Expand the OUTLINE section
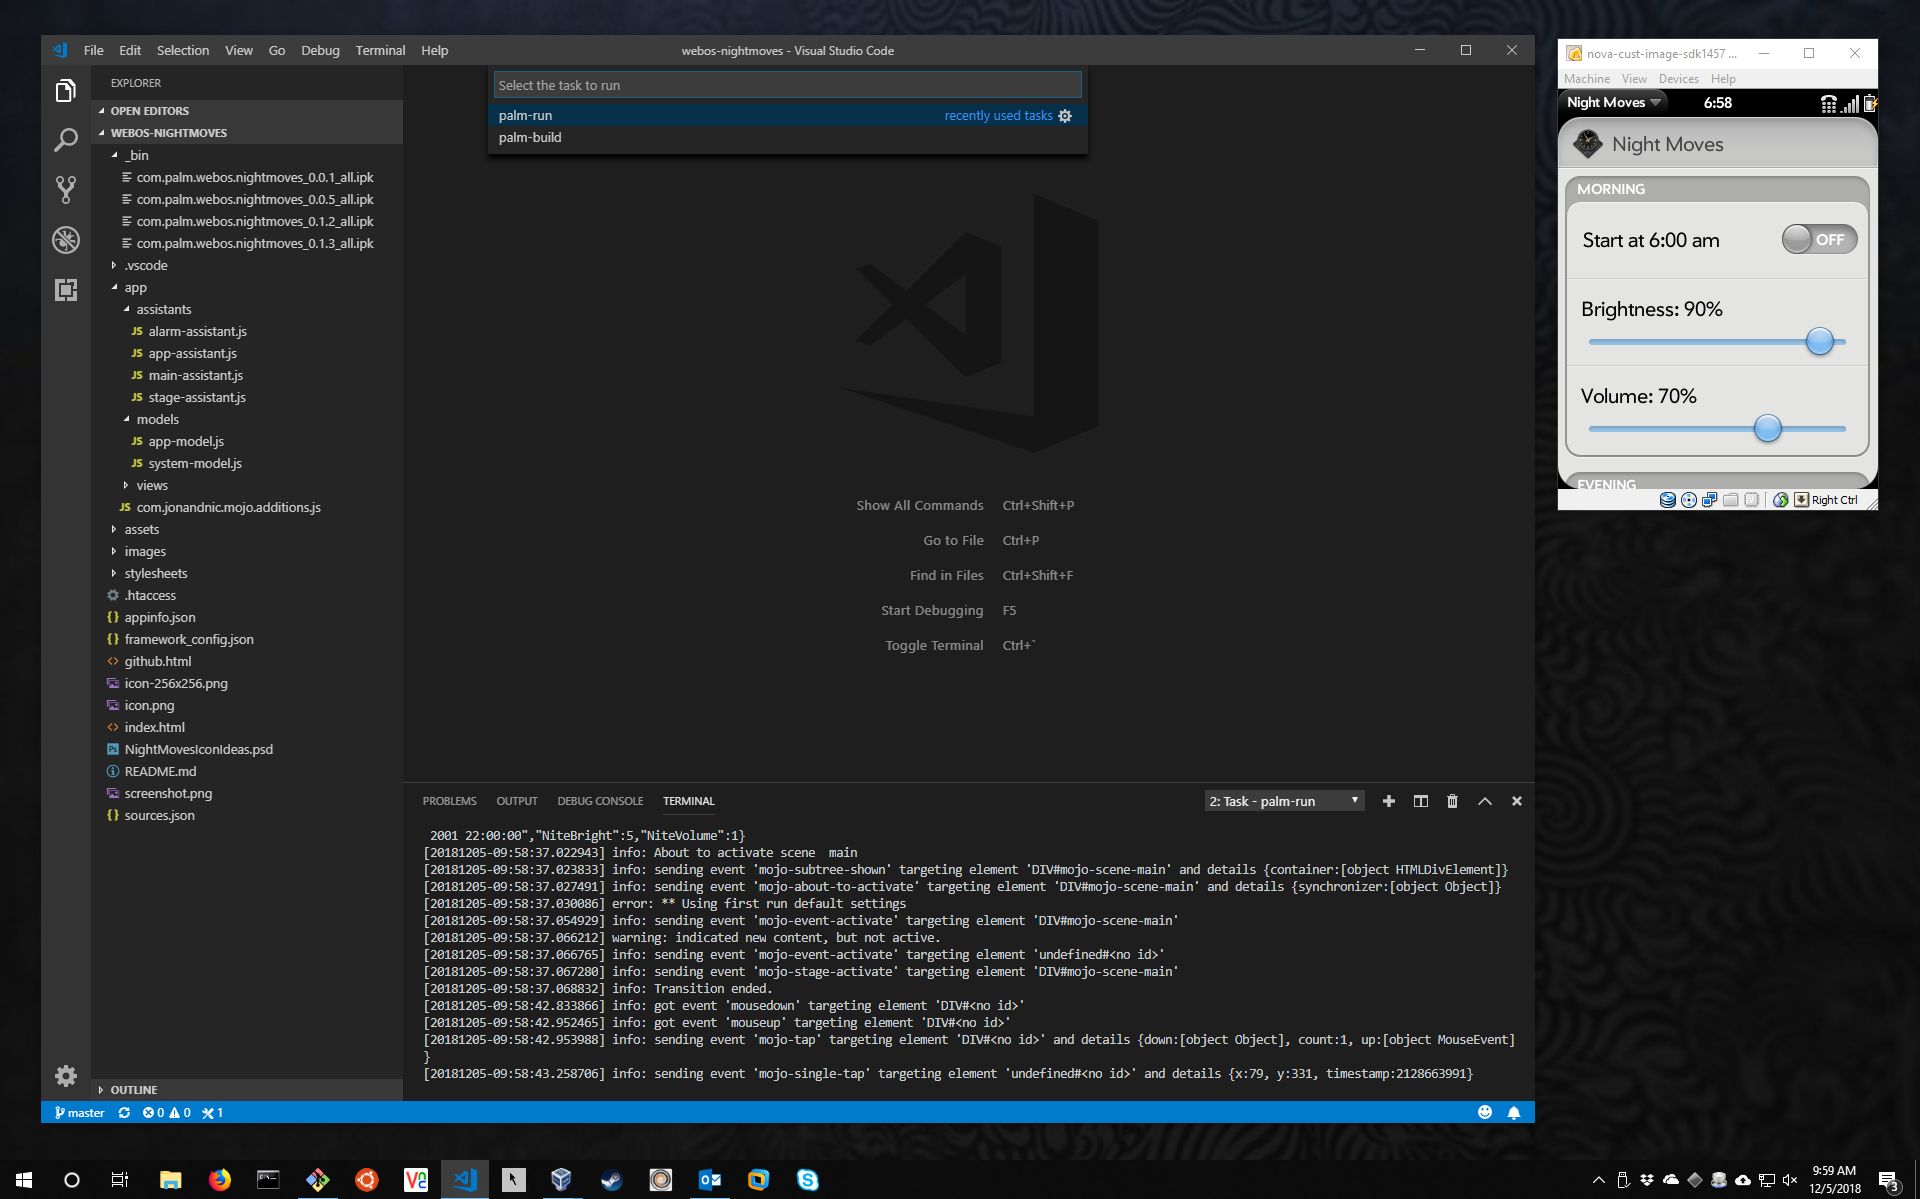The image size is (1920, 1199). pyautogui.click(x=134, y=1089)
